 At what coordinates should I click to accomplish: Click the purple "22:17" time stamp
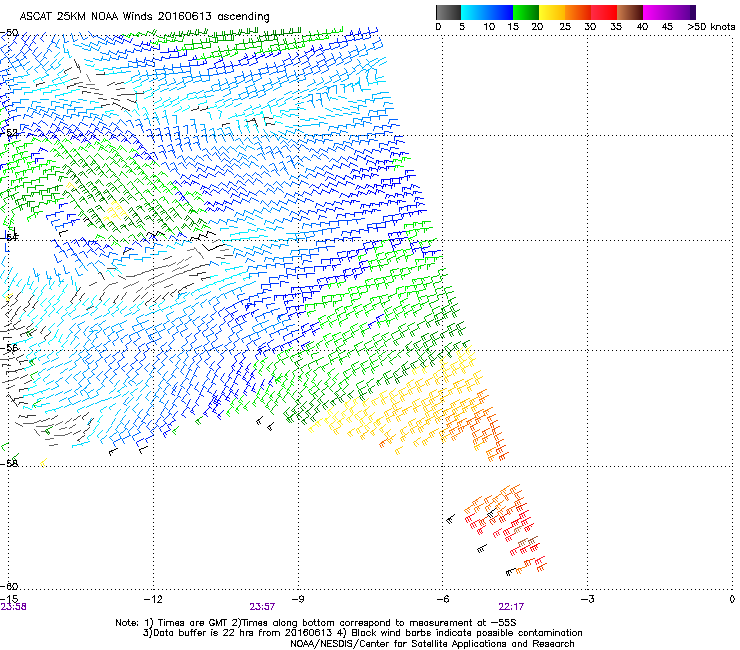[511, 607]
